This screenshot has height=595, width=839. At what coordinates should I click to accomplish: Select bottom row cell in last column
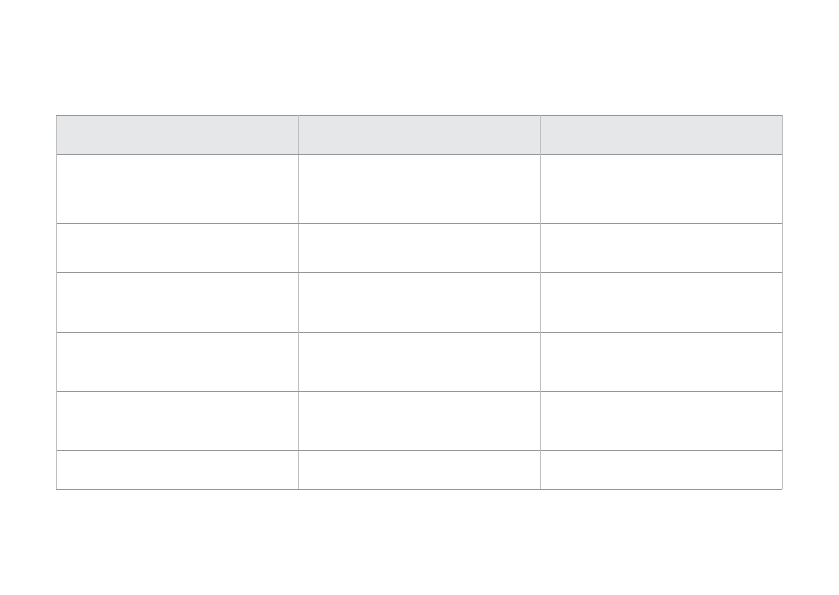[661, 470]
